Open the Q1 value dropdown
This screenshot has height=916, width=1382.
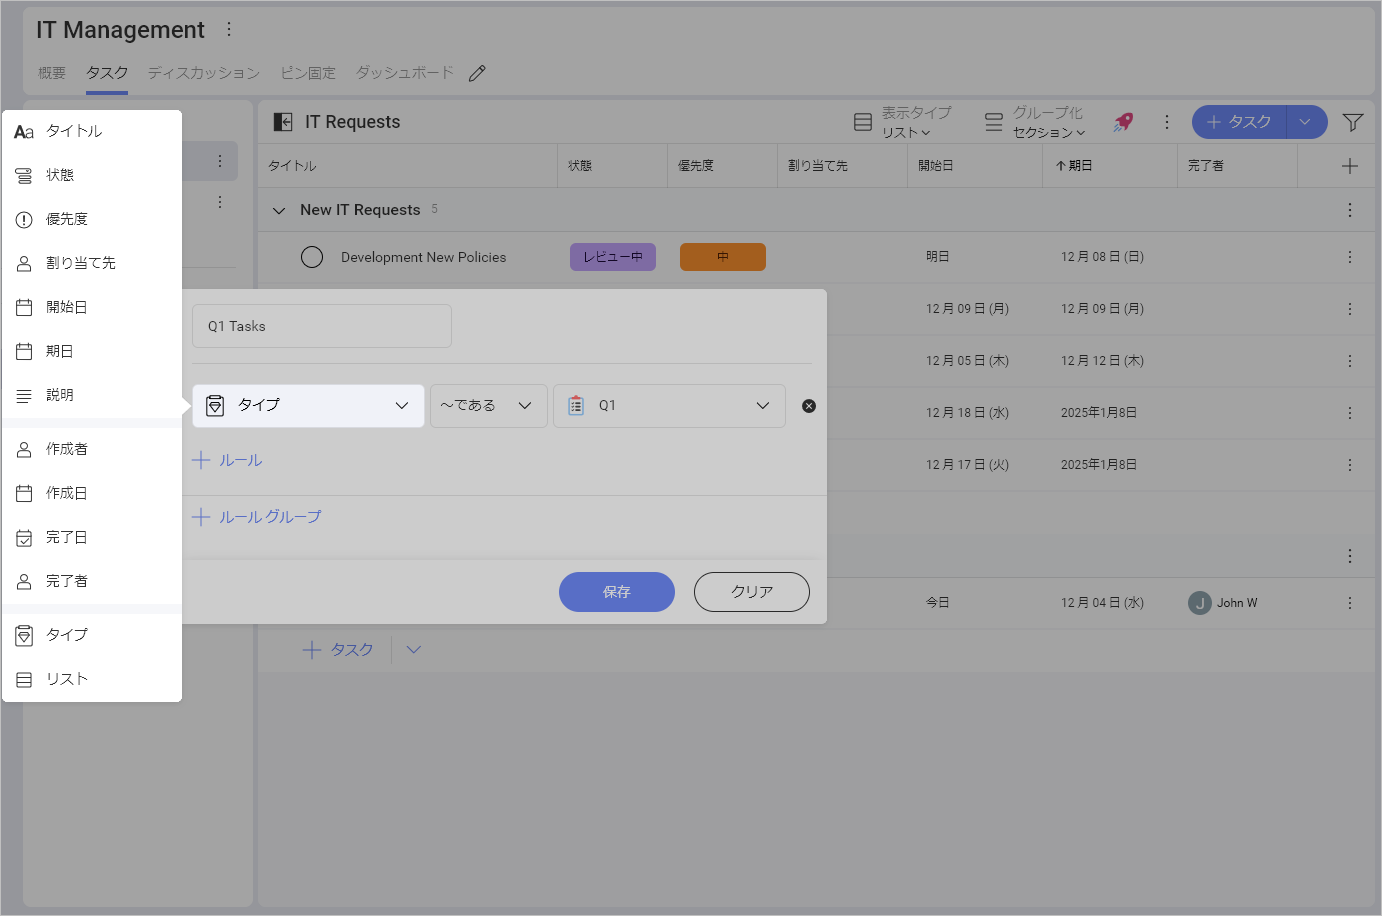click(669, 405)
